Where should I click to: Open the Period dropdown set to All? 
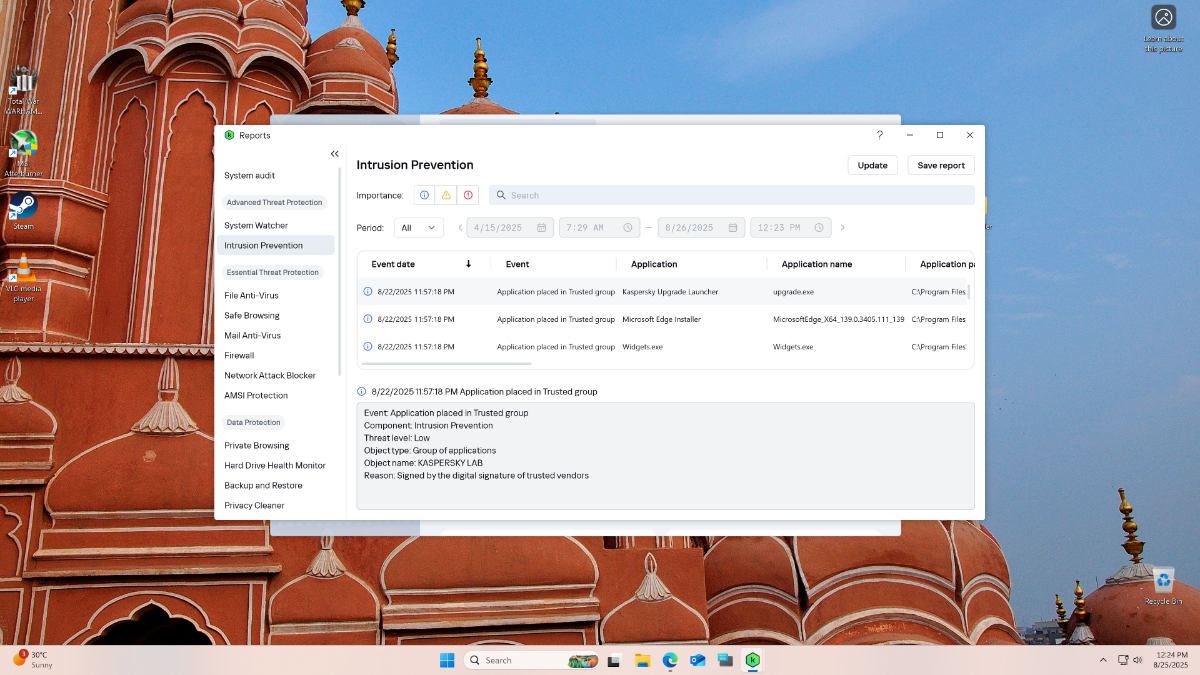pyautogui.click(x=419, y=228)
